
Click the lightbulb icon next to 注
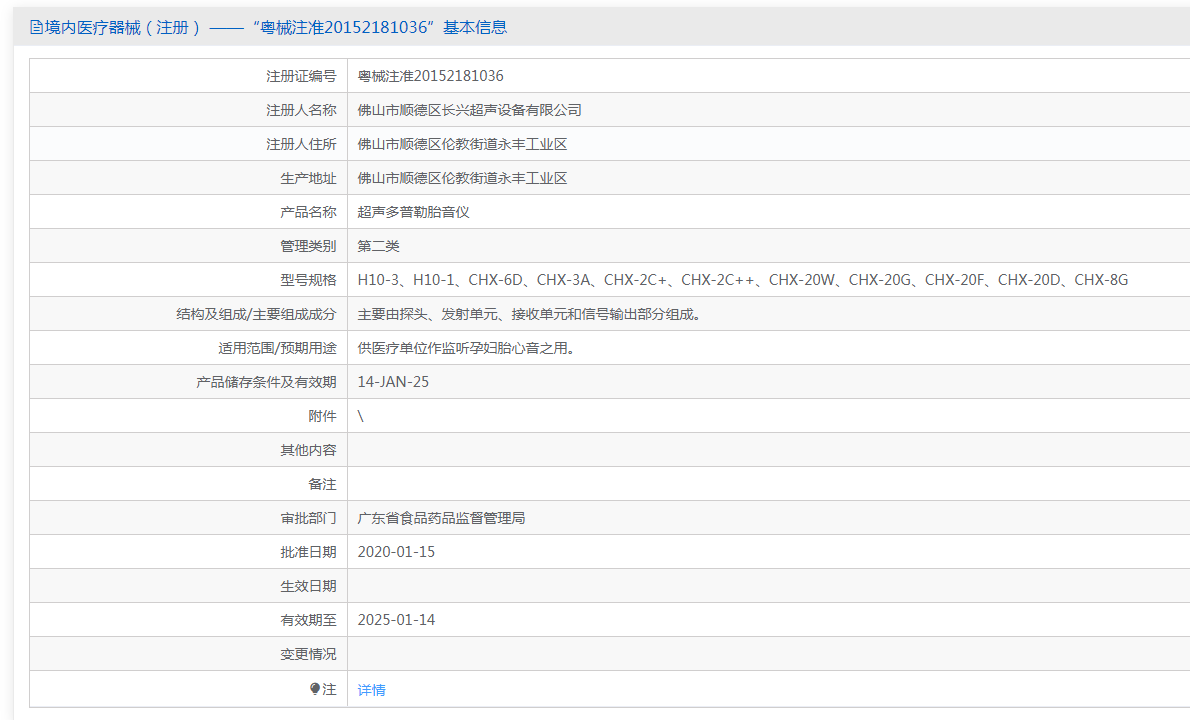click(315, 689)
